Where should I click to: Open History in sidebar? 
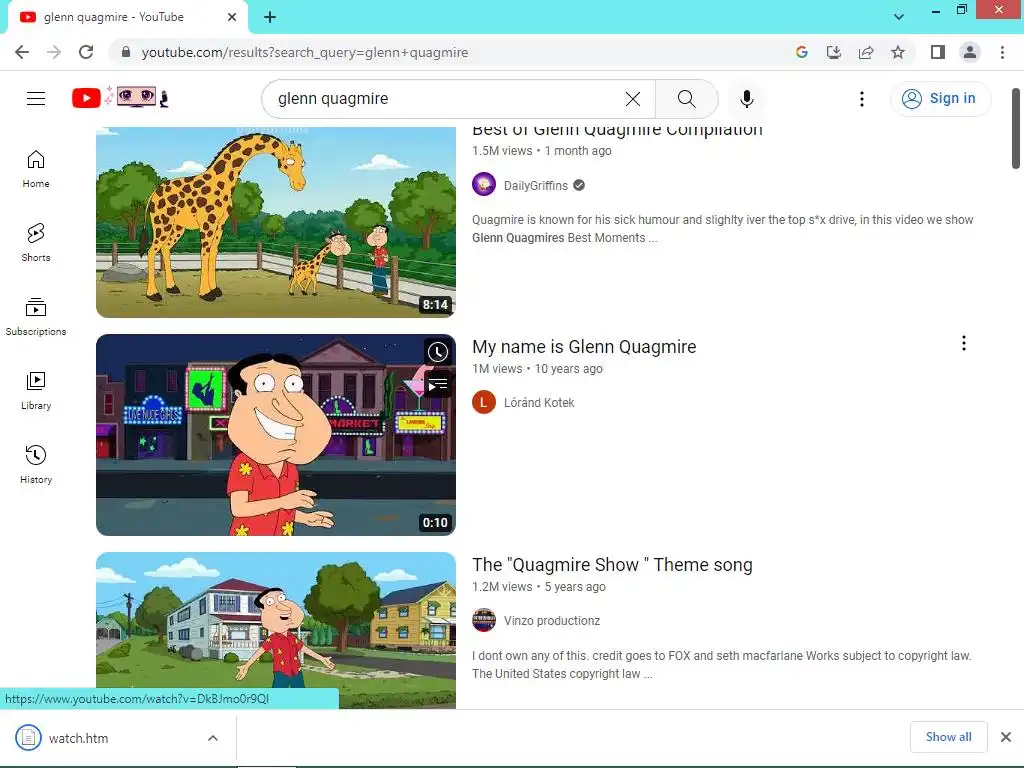tap(36, 464)
